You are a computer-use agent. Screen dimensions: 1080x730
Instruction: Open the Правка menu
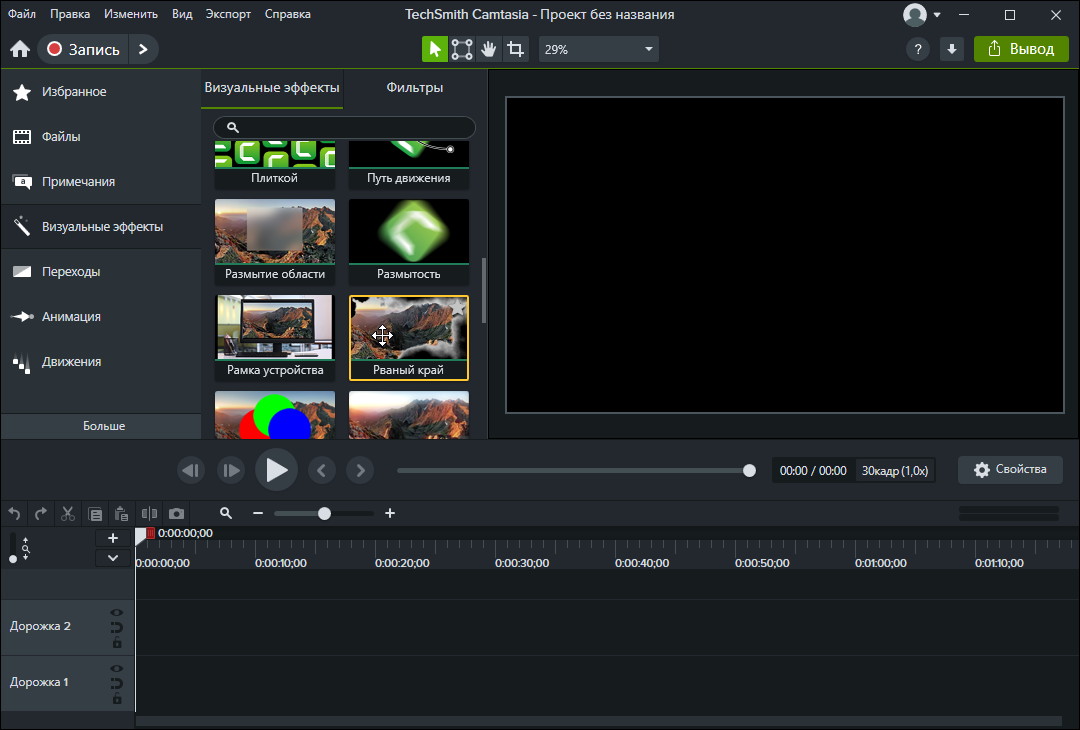tap(70, 14)
